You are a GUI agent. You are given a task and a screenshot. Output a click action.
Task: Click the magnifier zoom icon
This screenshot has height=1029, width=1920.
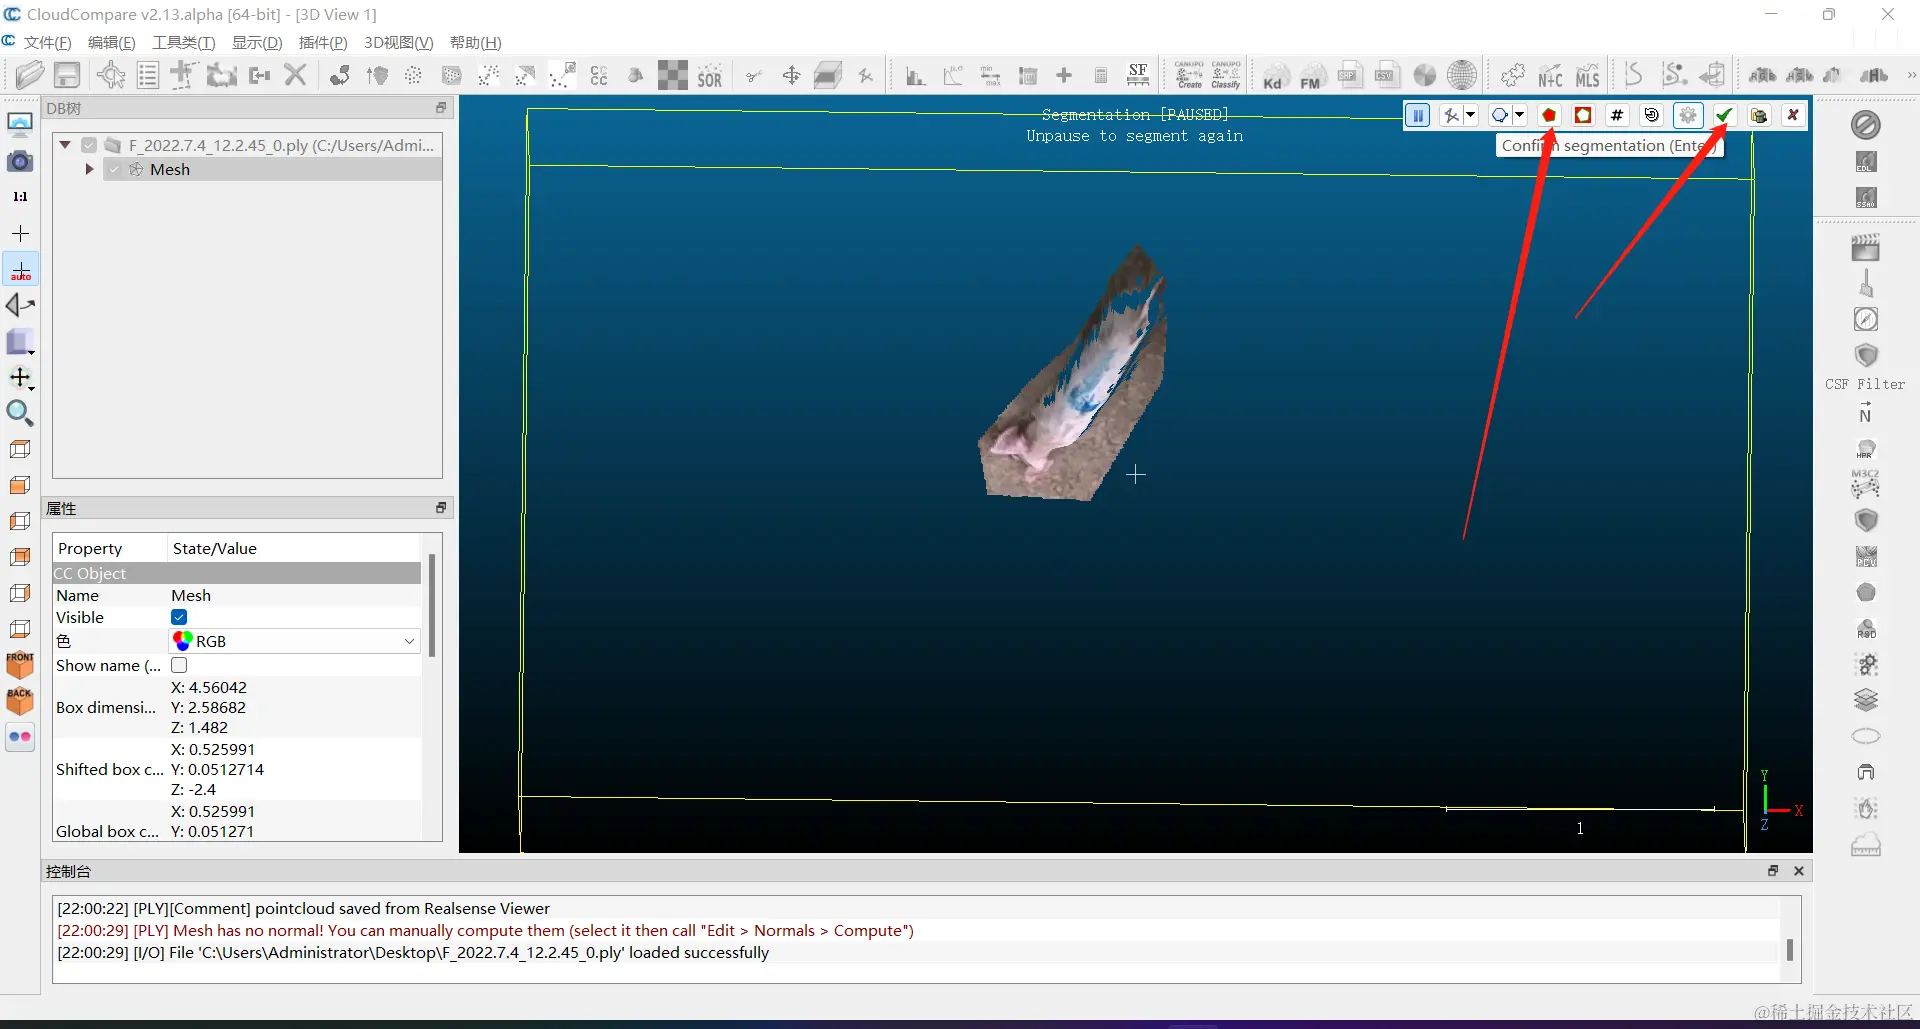20,413
